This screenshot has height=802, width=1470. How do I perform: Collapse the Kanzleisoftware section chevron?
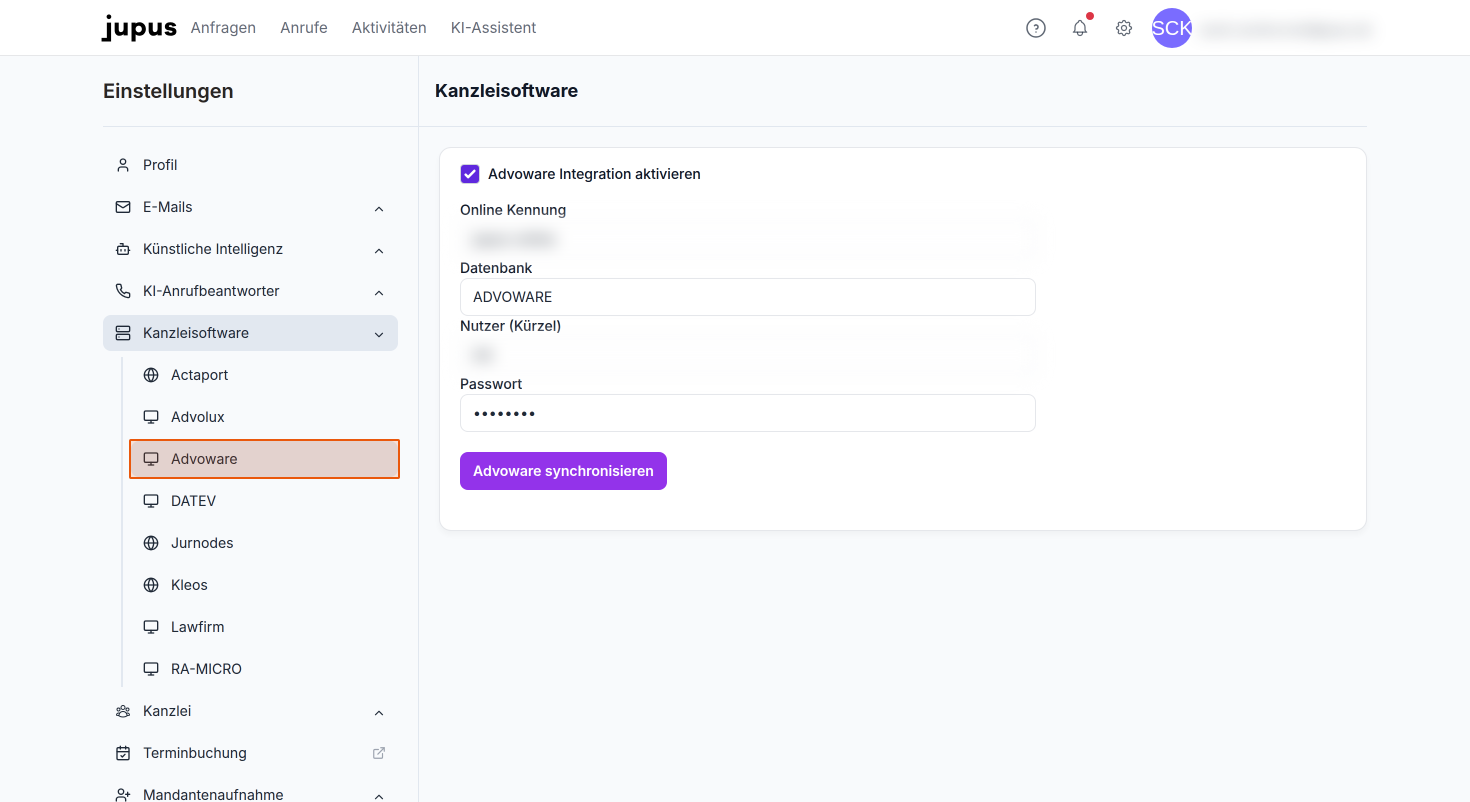379,334
